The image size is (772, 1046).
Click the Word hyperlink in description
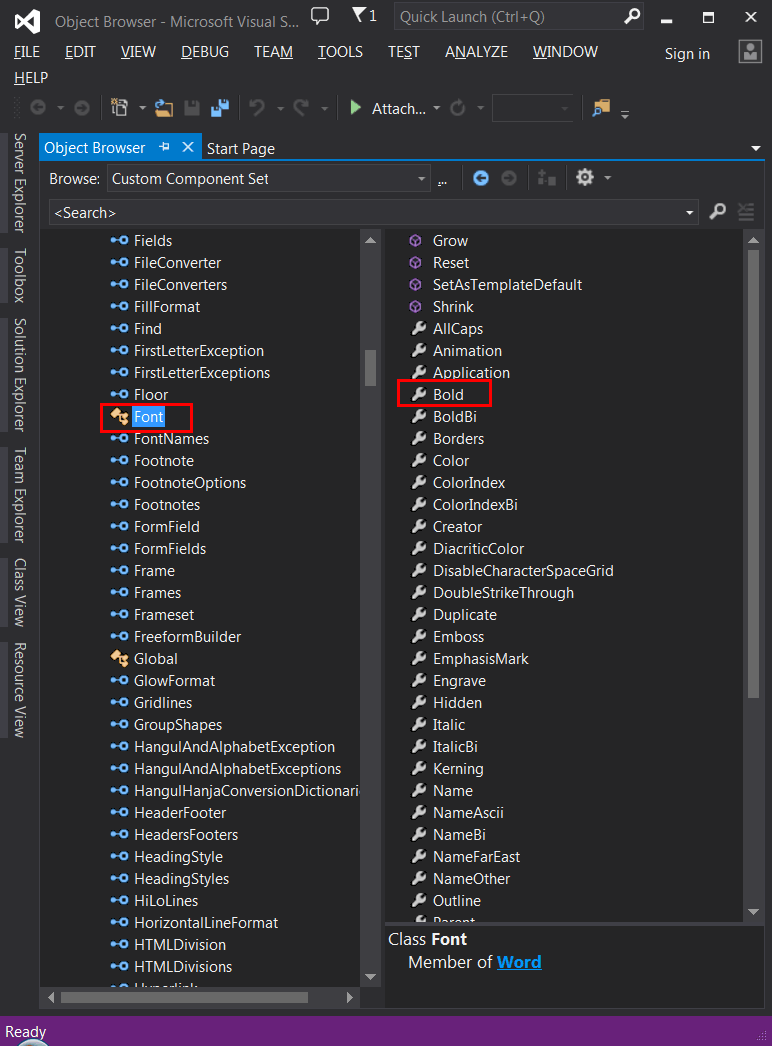(x=519, y=962)
